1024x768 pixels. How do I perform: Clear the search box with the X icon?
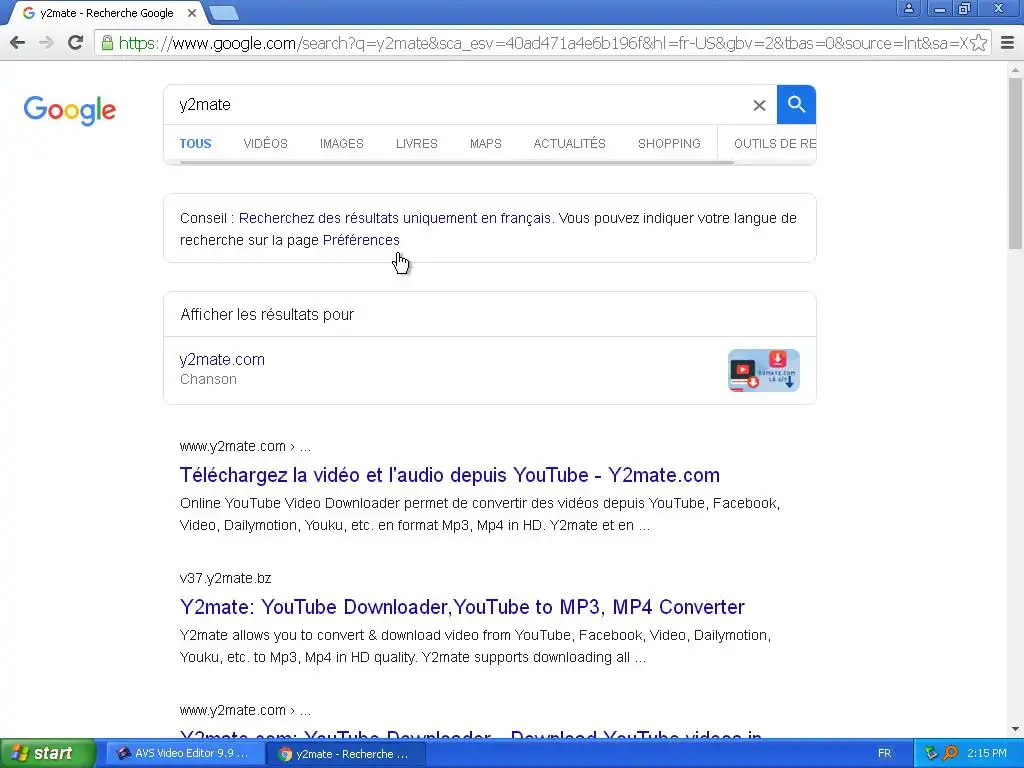click(x=759, y=105)
